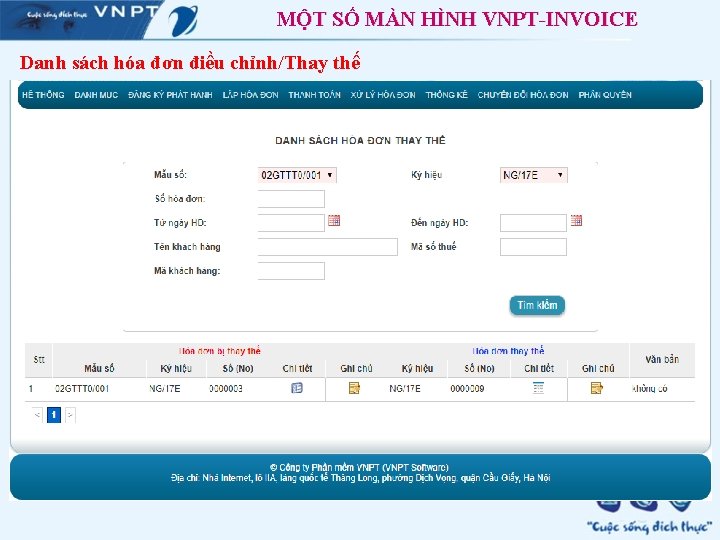Screen dimensions: 720x540
Task: View details of replacement invoice 0000009
Action: 538,388
